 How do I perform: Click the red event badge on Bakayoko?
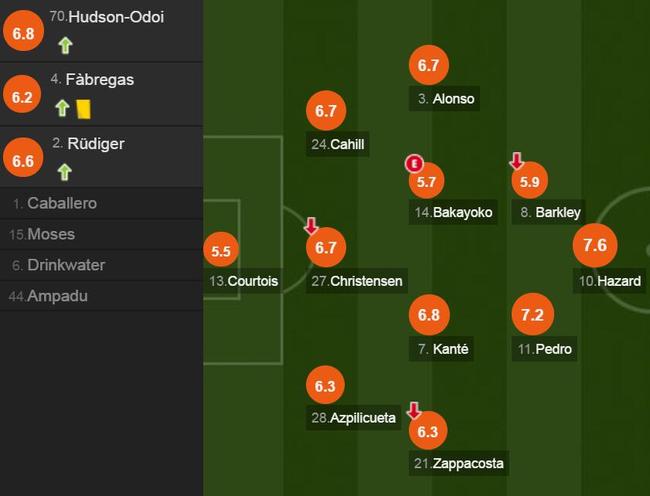coord(414,163)
